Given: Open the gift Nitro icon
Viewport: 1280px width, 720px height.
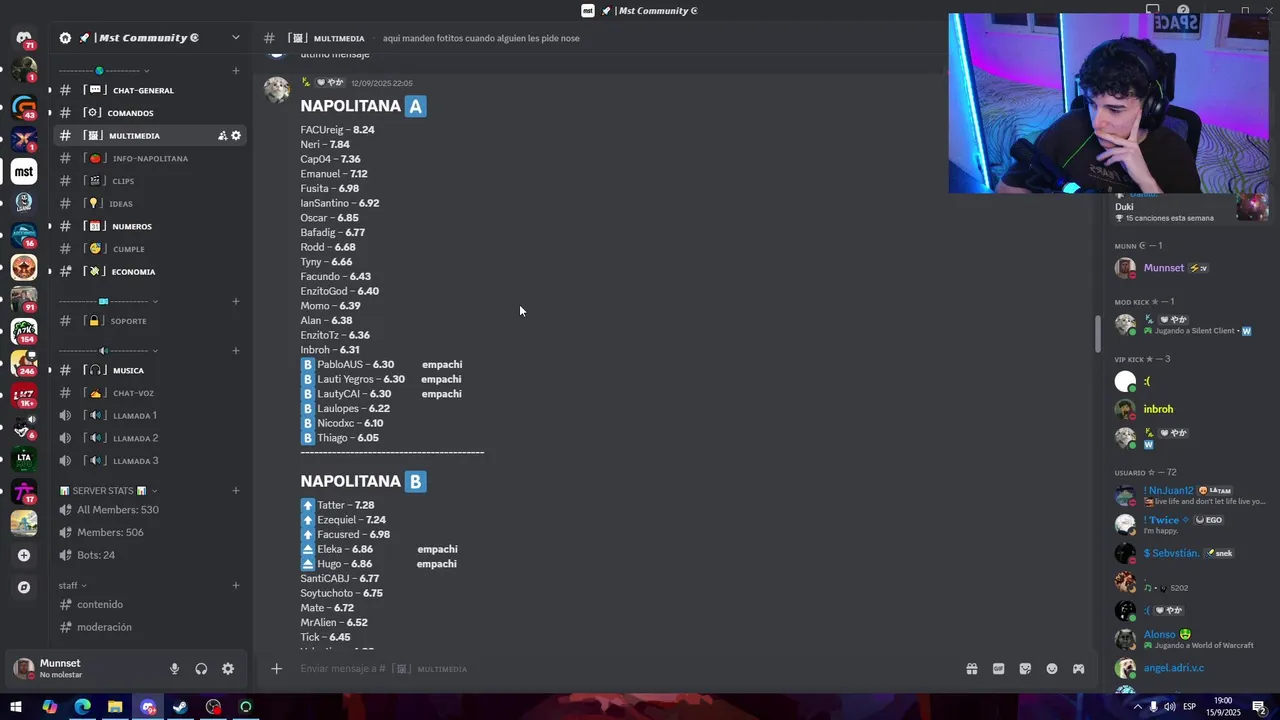Looking at the screenshot, I should tap(971, 669).
